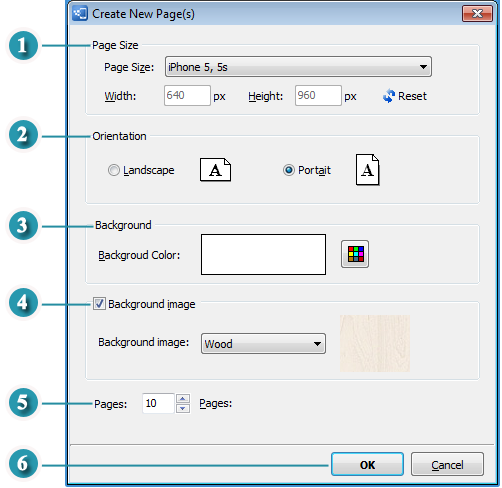Click the Width input field
The width and height of the screenshot is (502, 488).
tap(187, 96)
